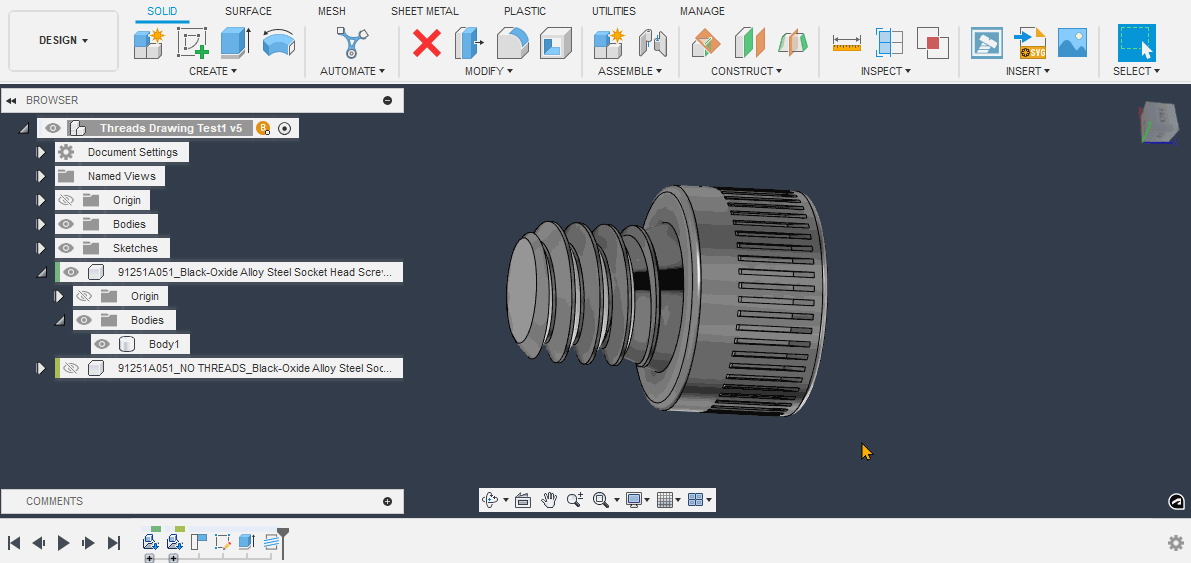The height and width of the screenshot is (563, 1191).
Task: Step timeline back one feature
Action: [39, 542]
